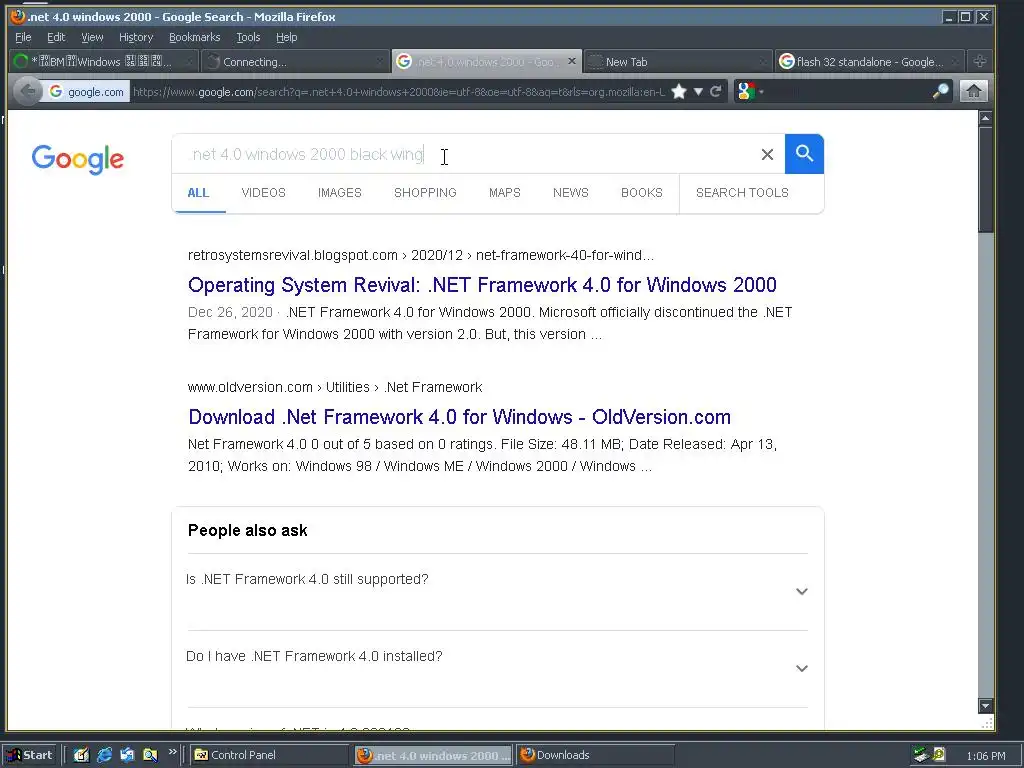
Task: Go back with the browser back arrow
Action: (x=27, y=91)
